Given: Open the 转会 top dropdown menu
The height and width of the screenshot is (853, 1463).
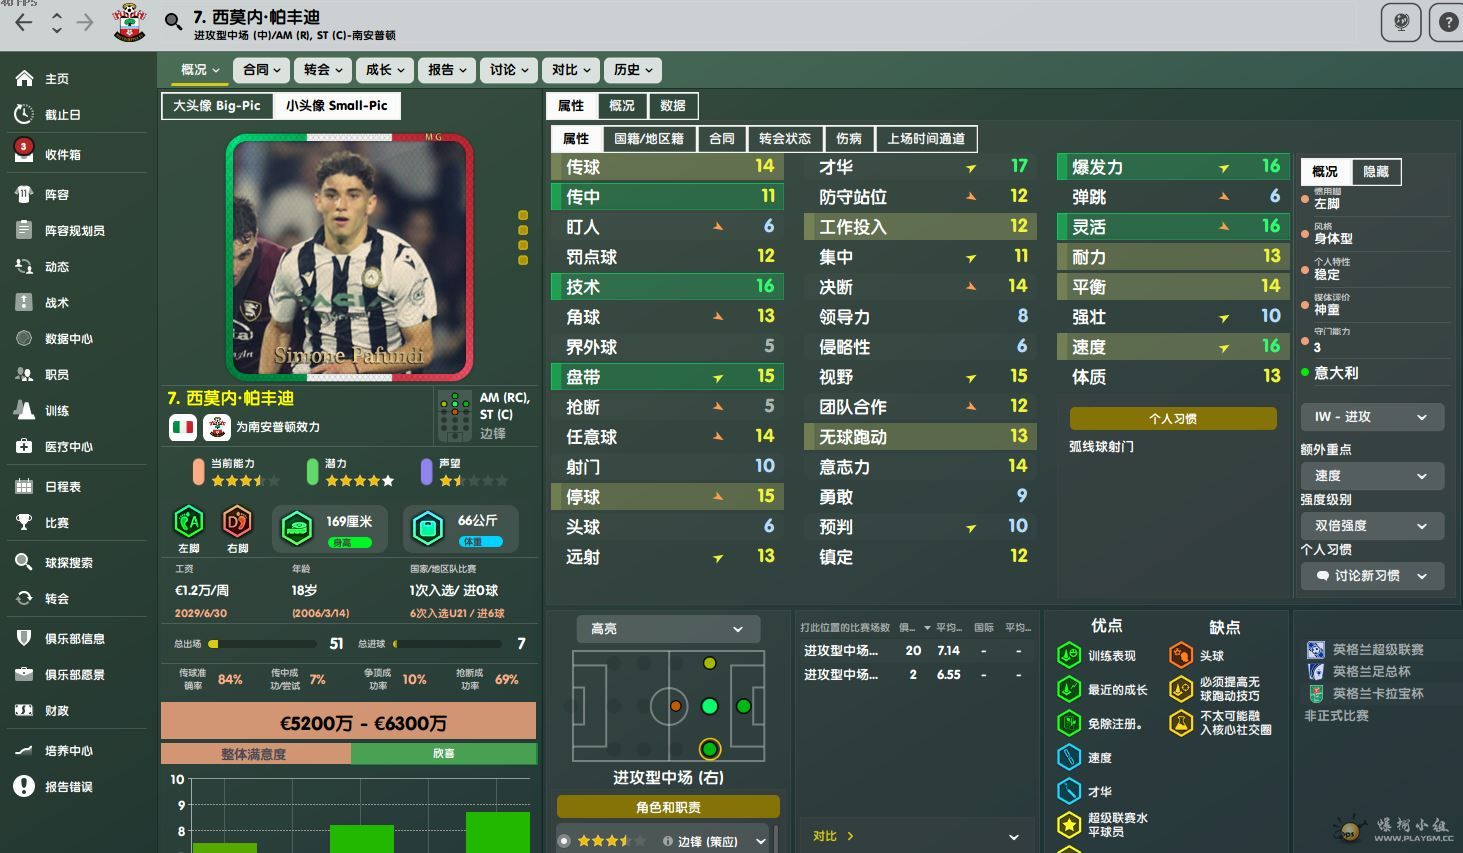Looking at the screenshot, I should 324,69.
